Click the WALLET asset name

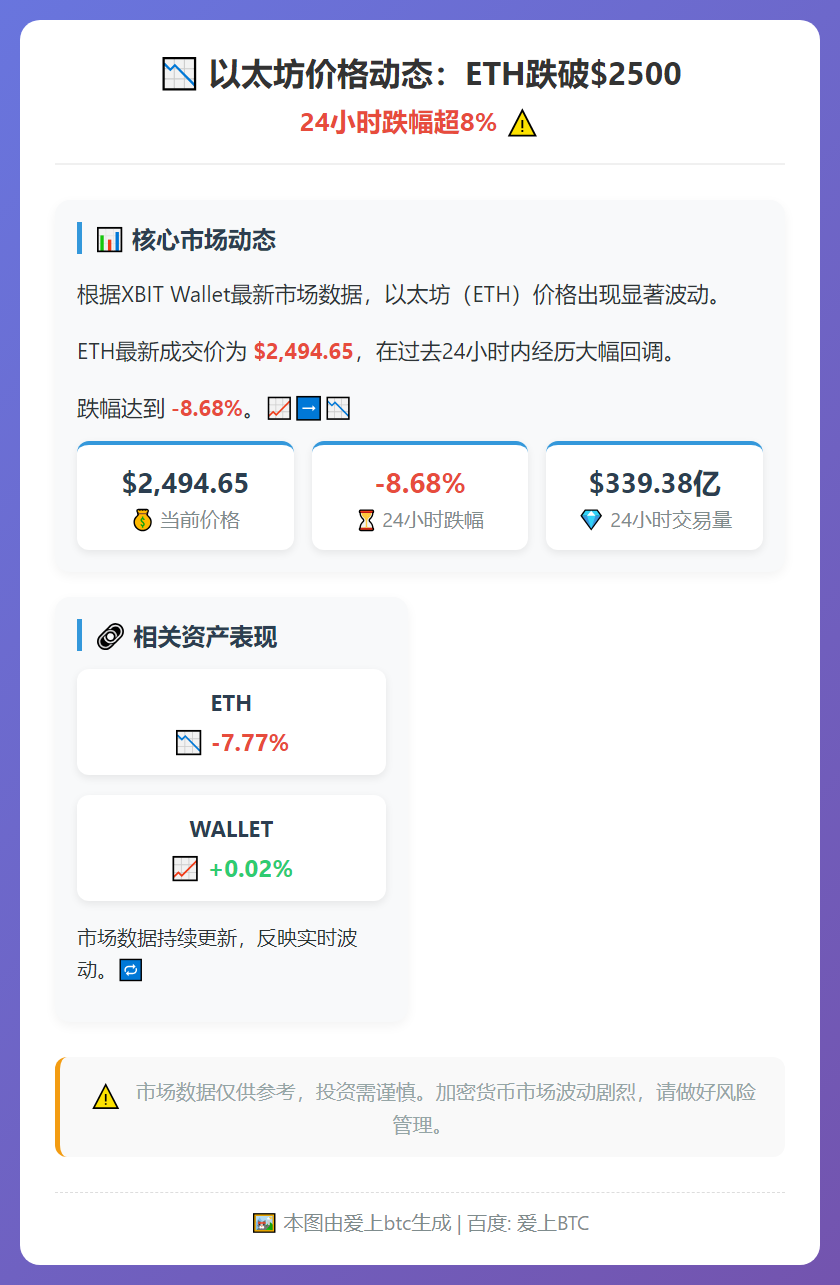point(231,829)
